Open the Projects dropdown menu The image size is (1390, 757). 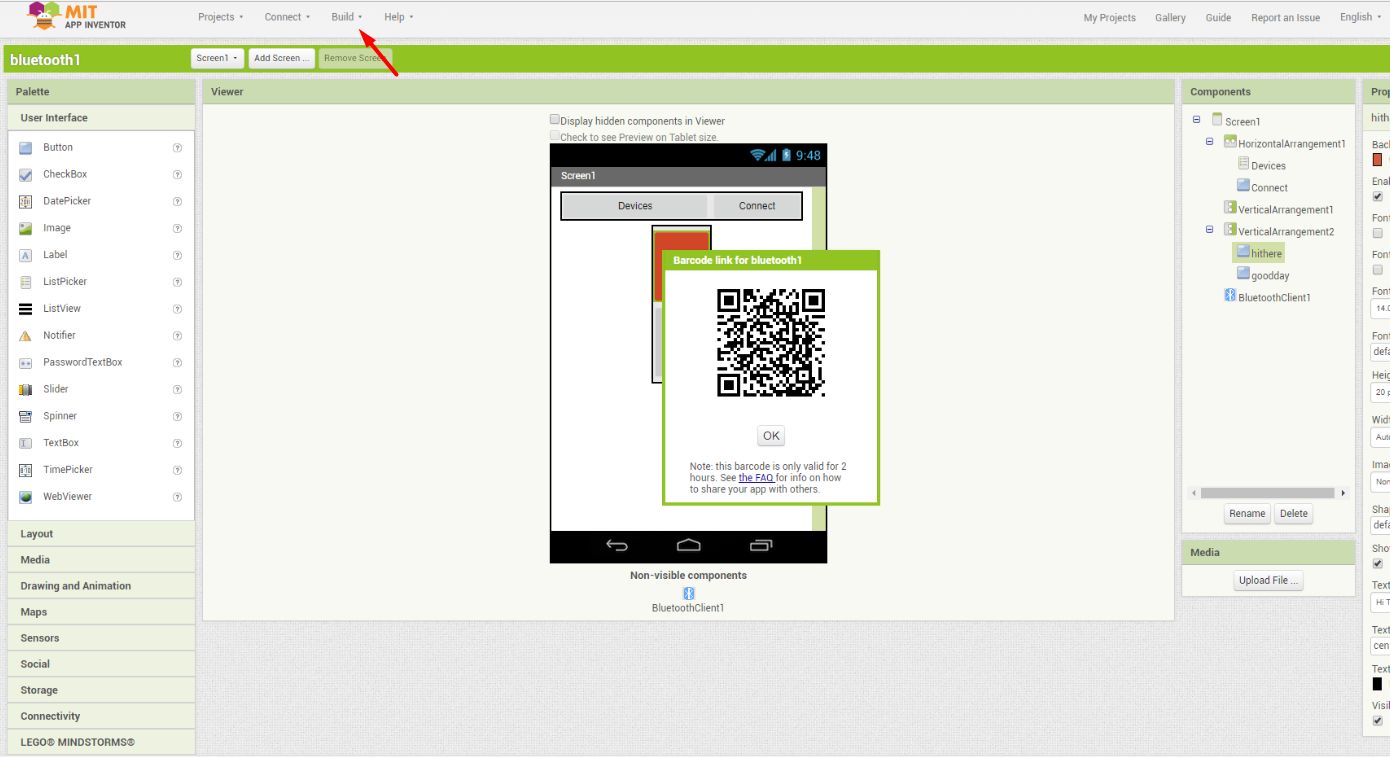click(220, 17)
